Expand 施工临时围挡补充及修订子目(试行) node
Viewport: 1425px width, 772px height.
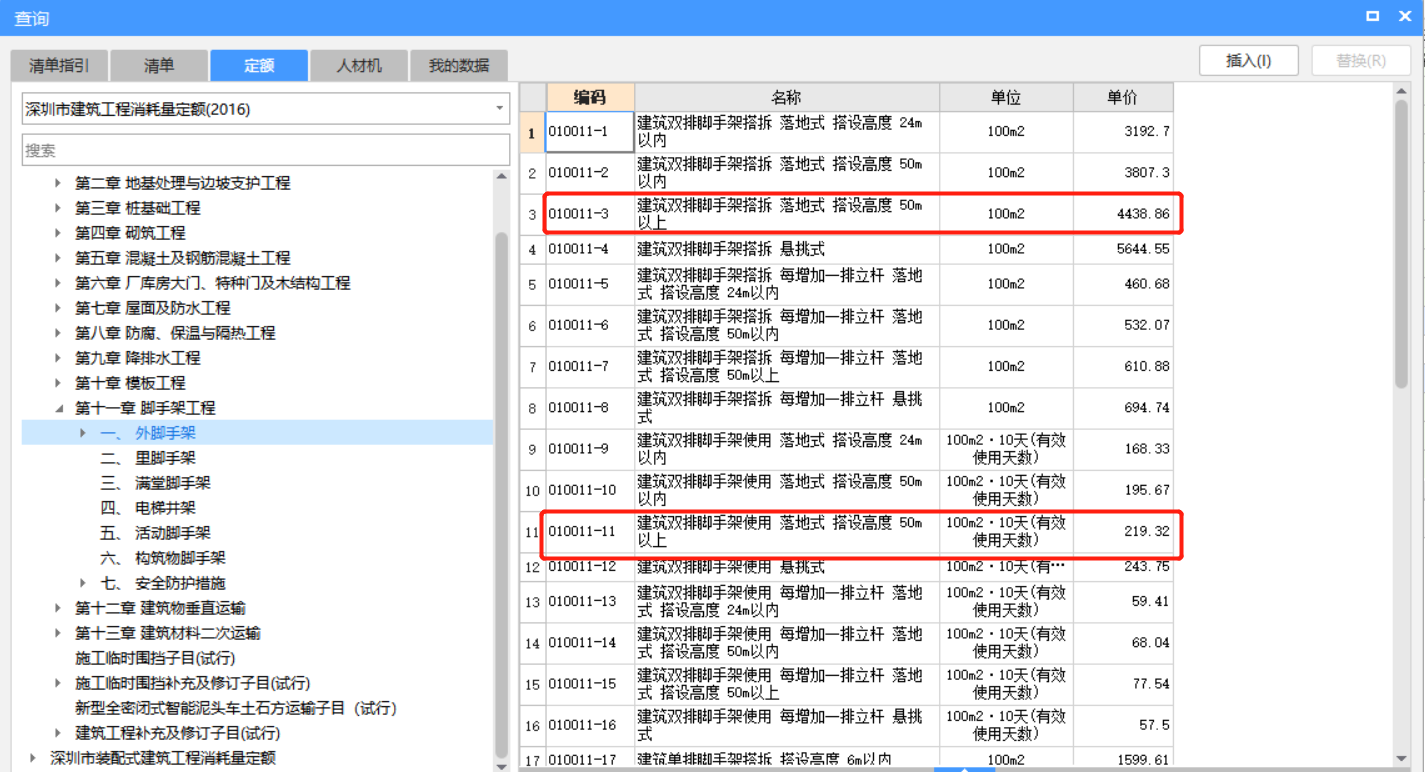59,683
